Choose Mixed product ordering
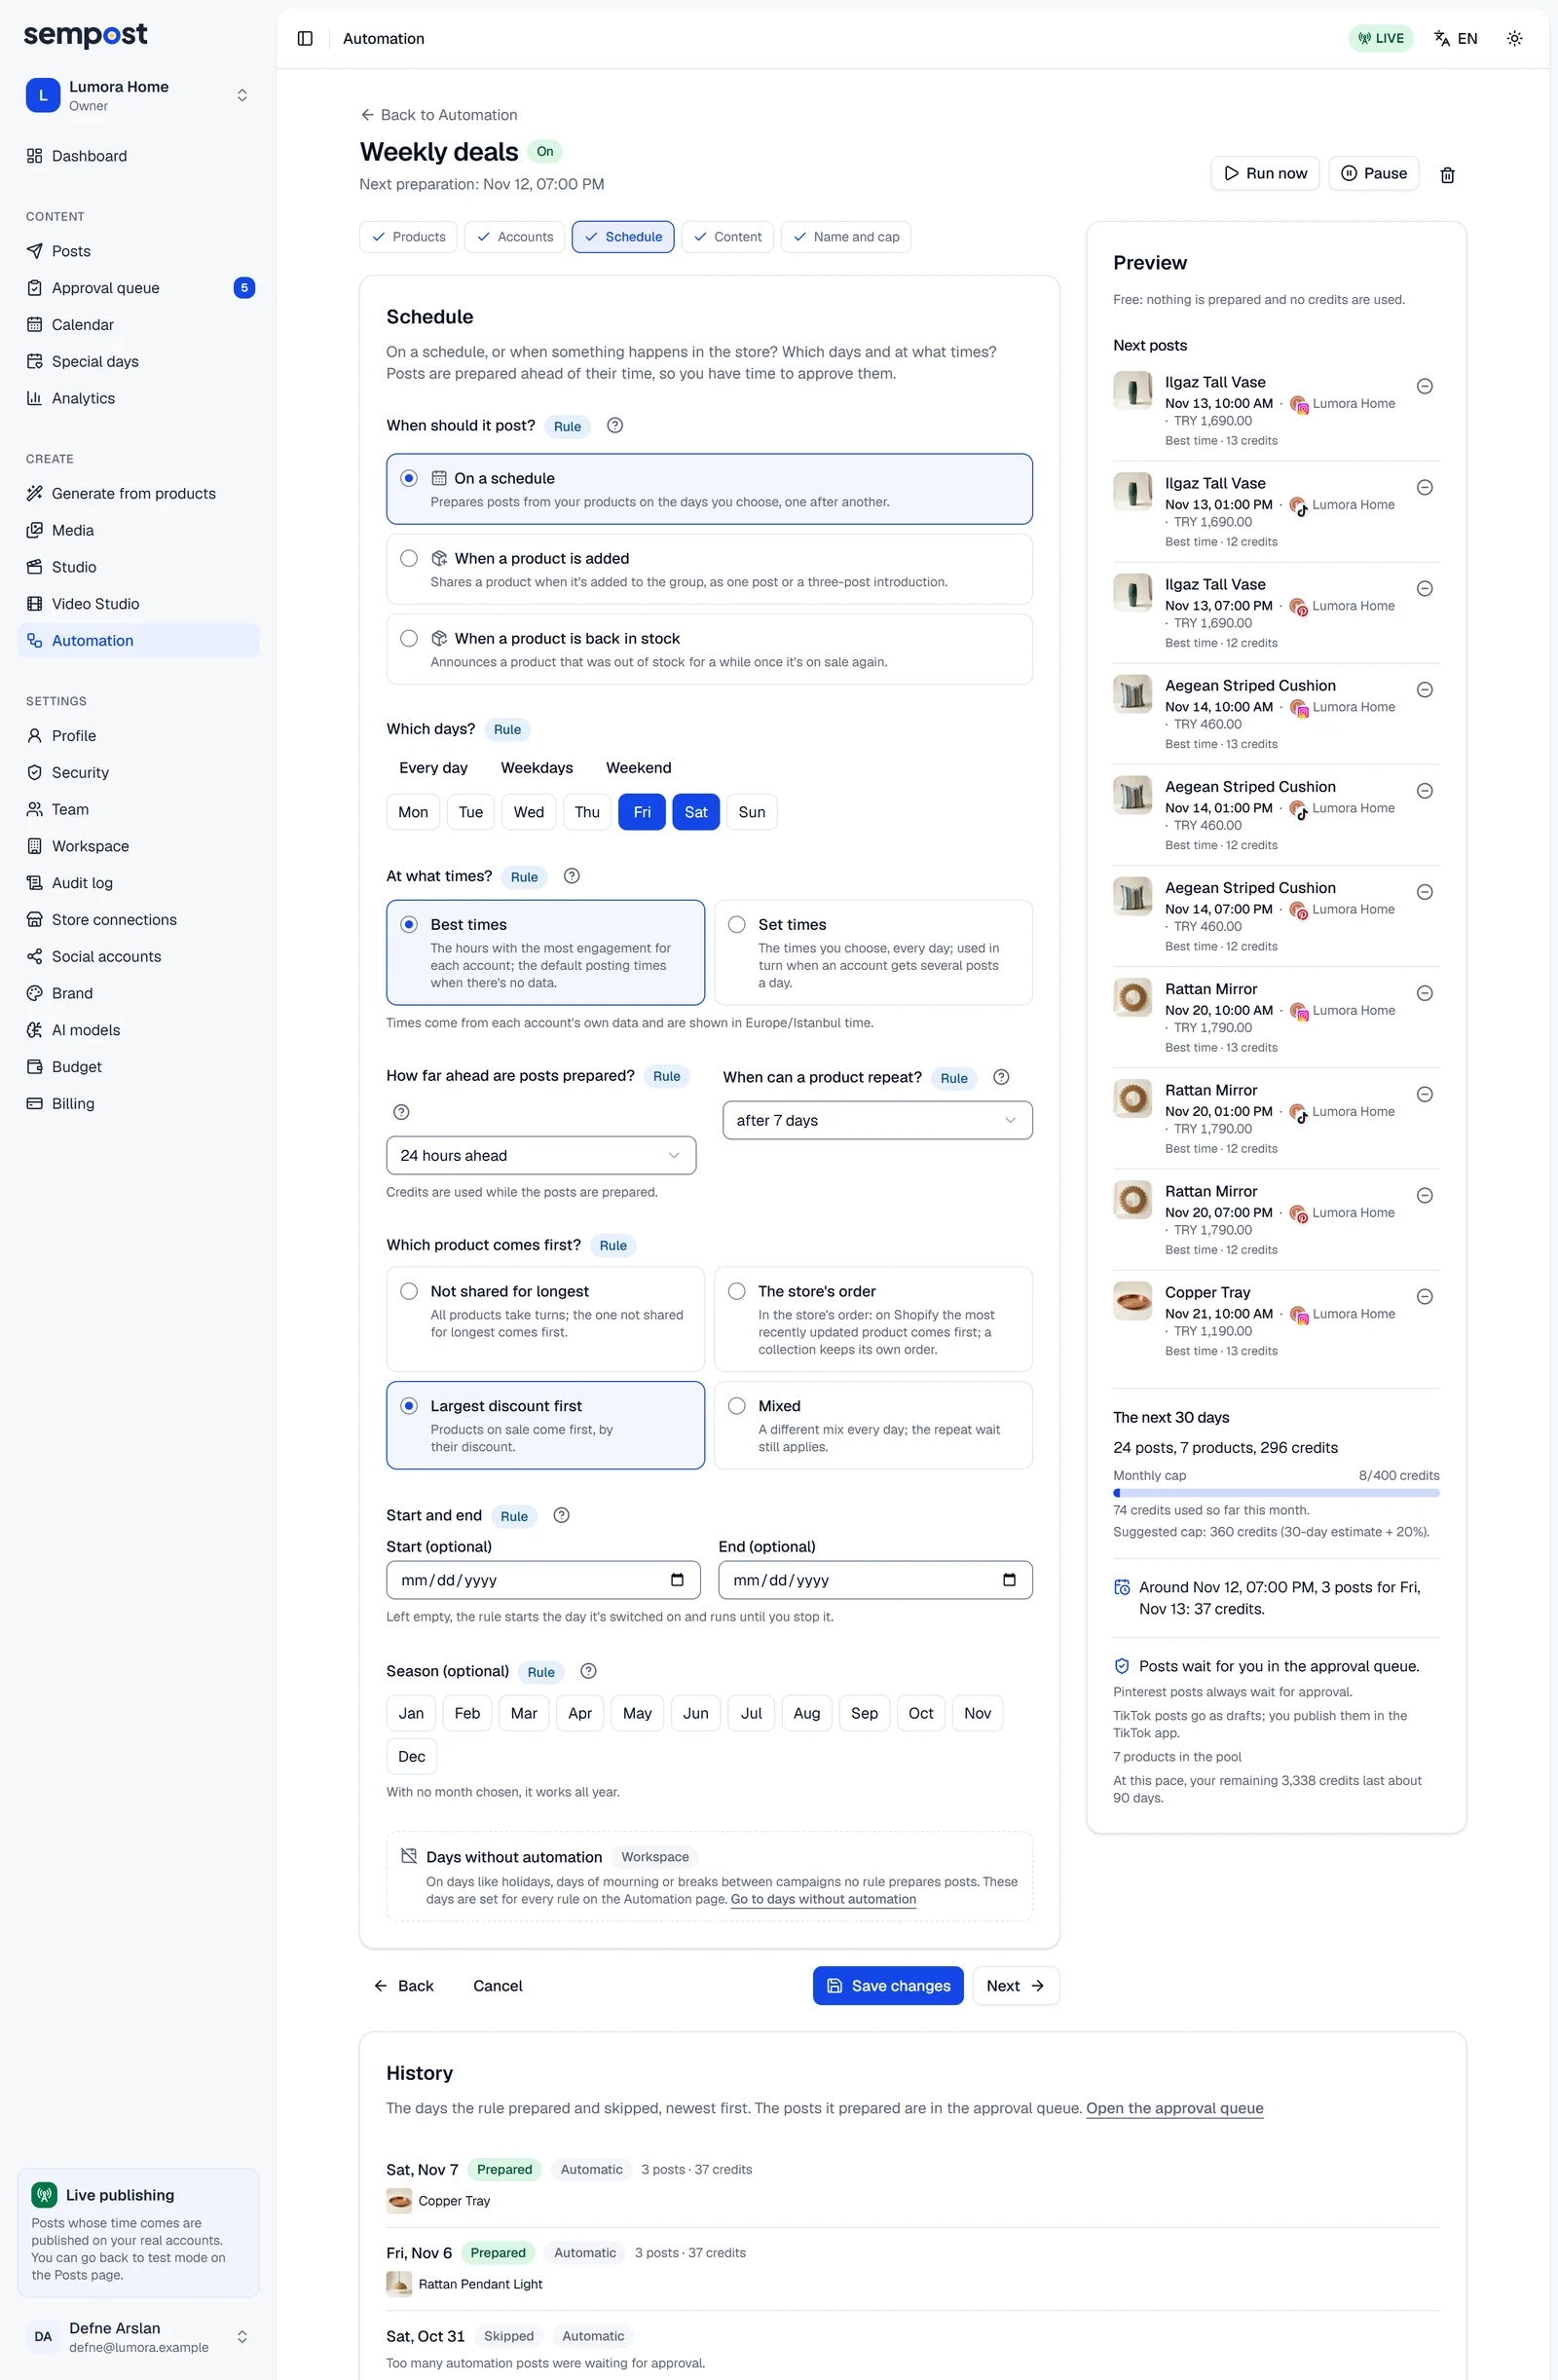Screen dimensions: 1558x2380 click(873, 1425)
